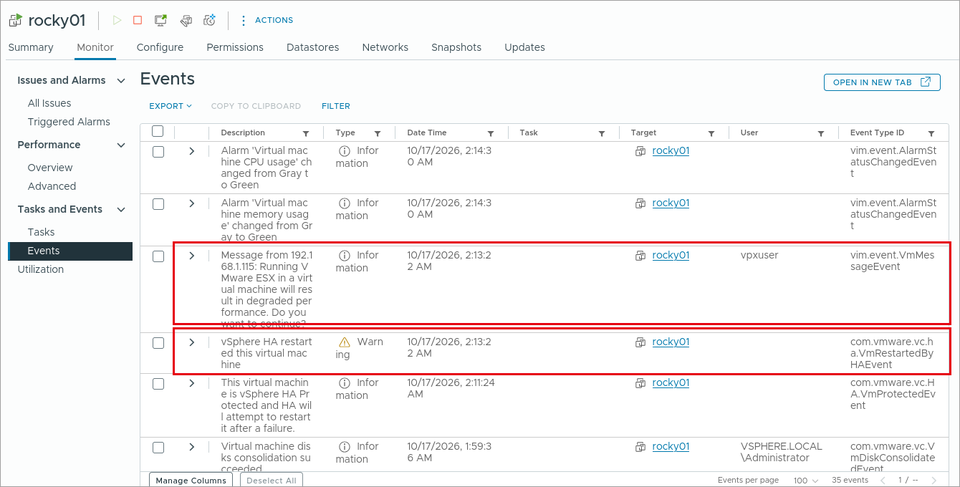Select All Issues in sidebar
The height and width of the screenshot is (487, 960).
[x=50, y=104]
